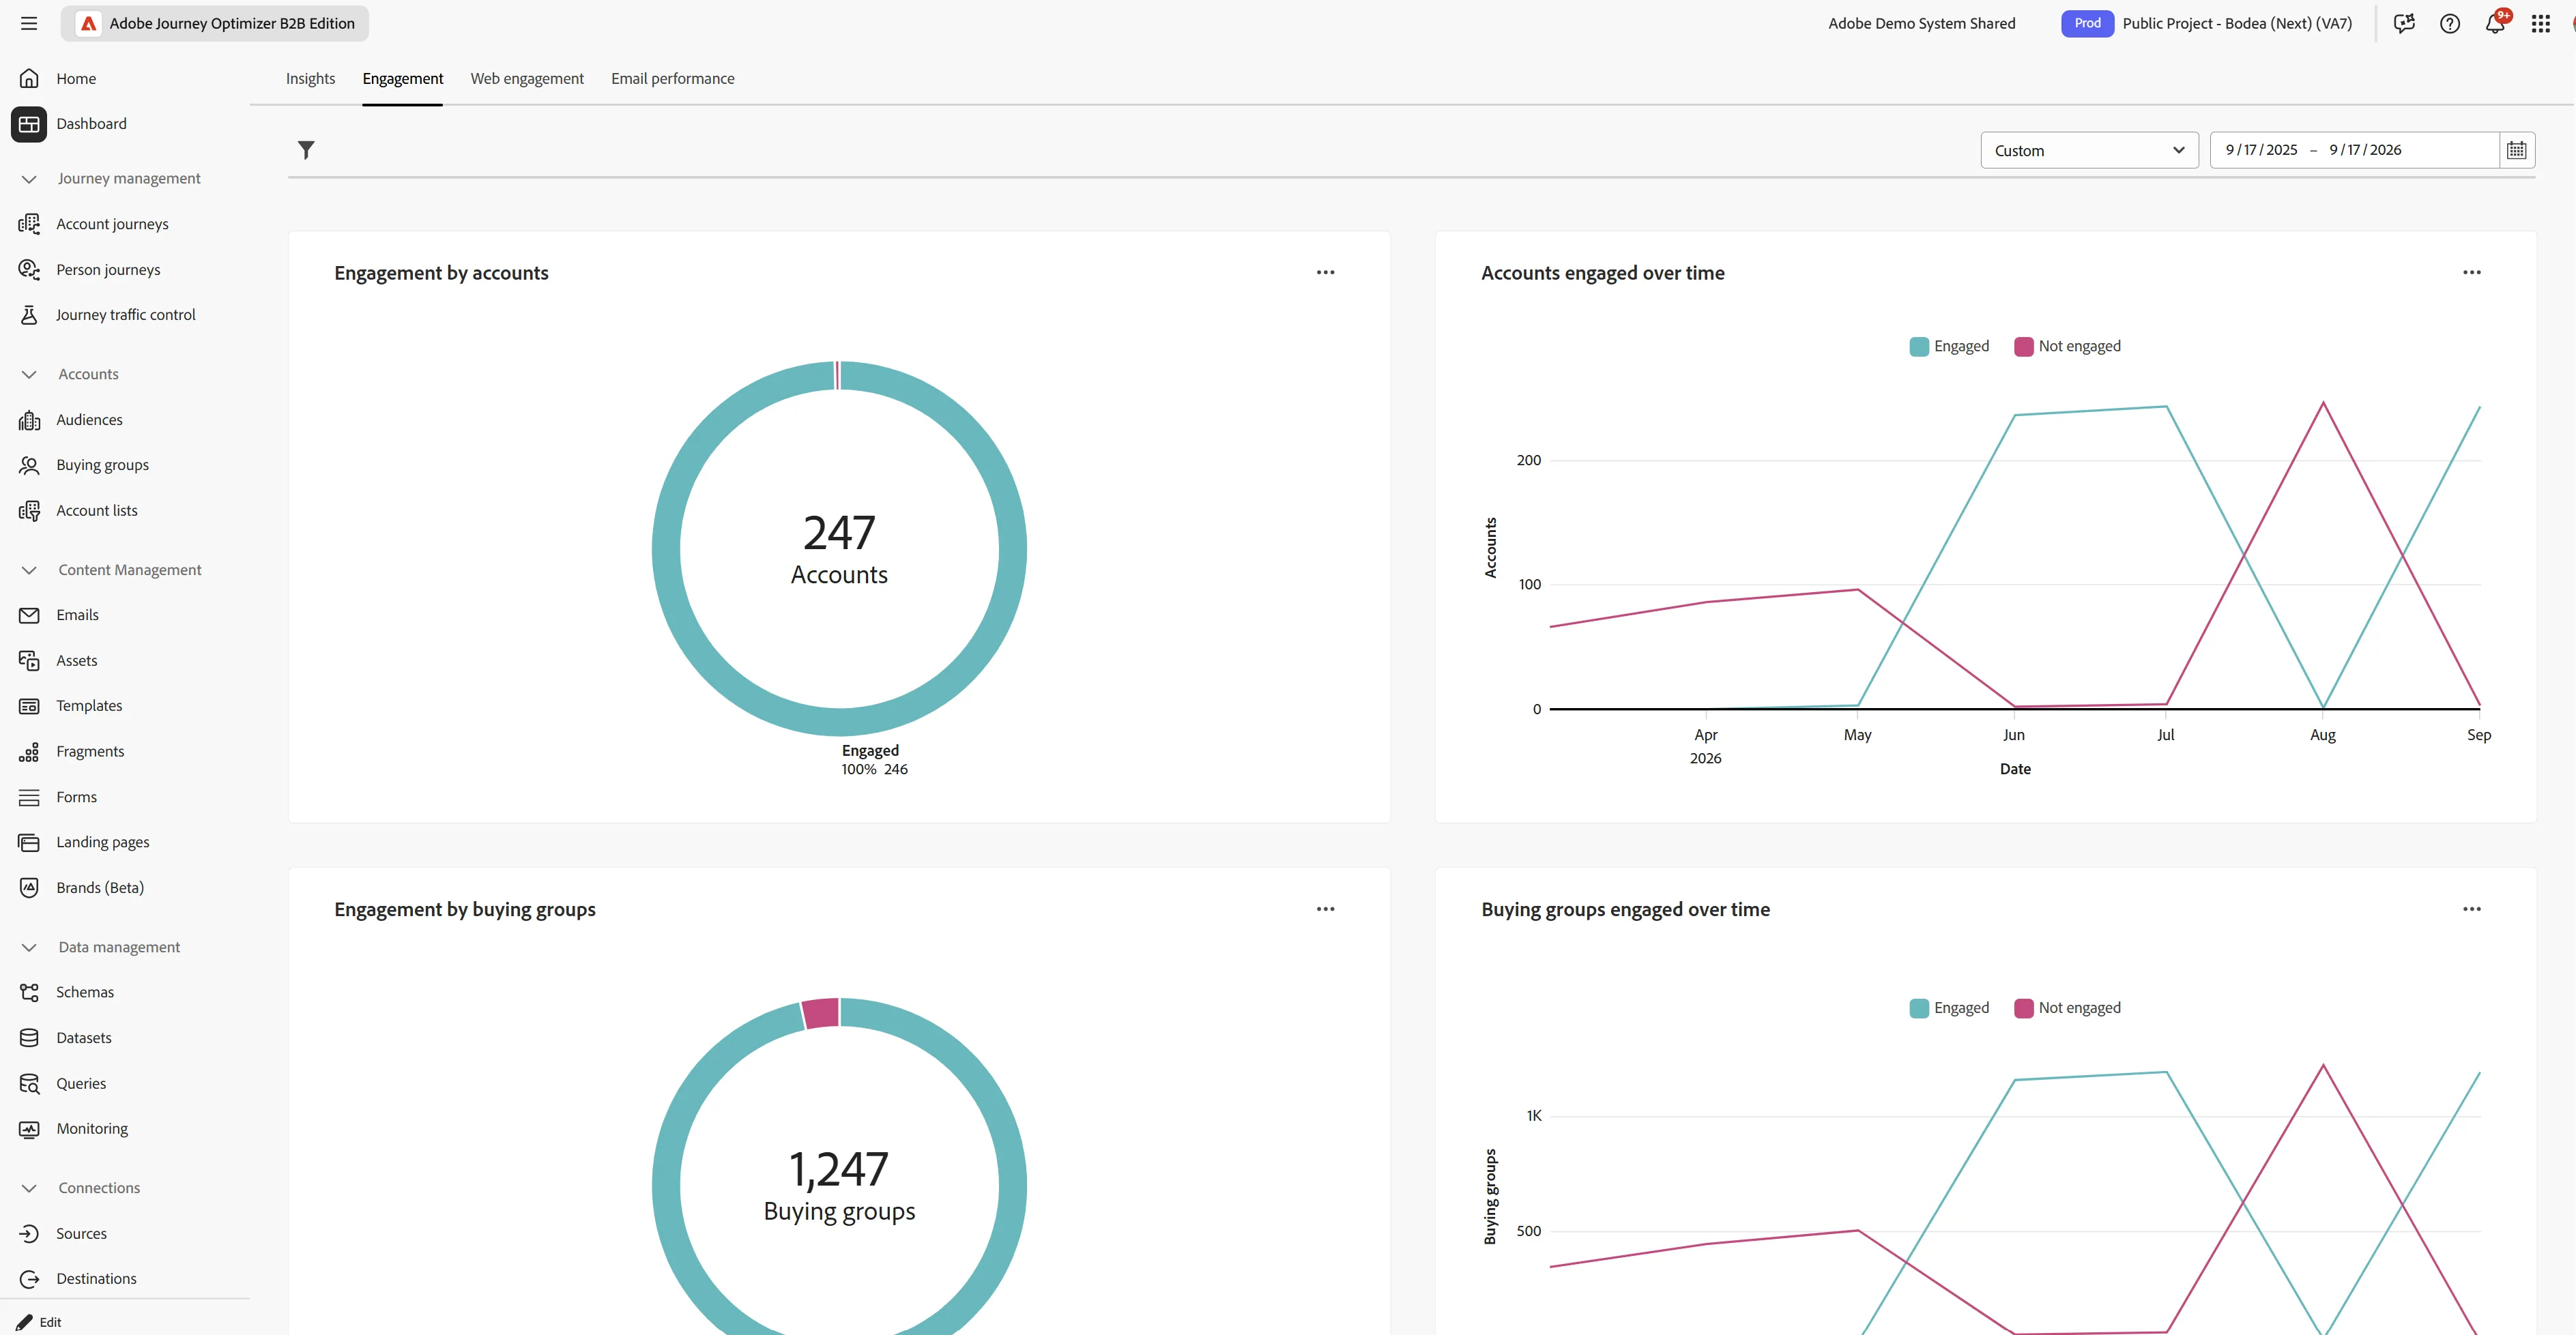This screenshot has width=2576, height=1335.
Task: Open the feedback chat icon
Action: (2404, 23)
